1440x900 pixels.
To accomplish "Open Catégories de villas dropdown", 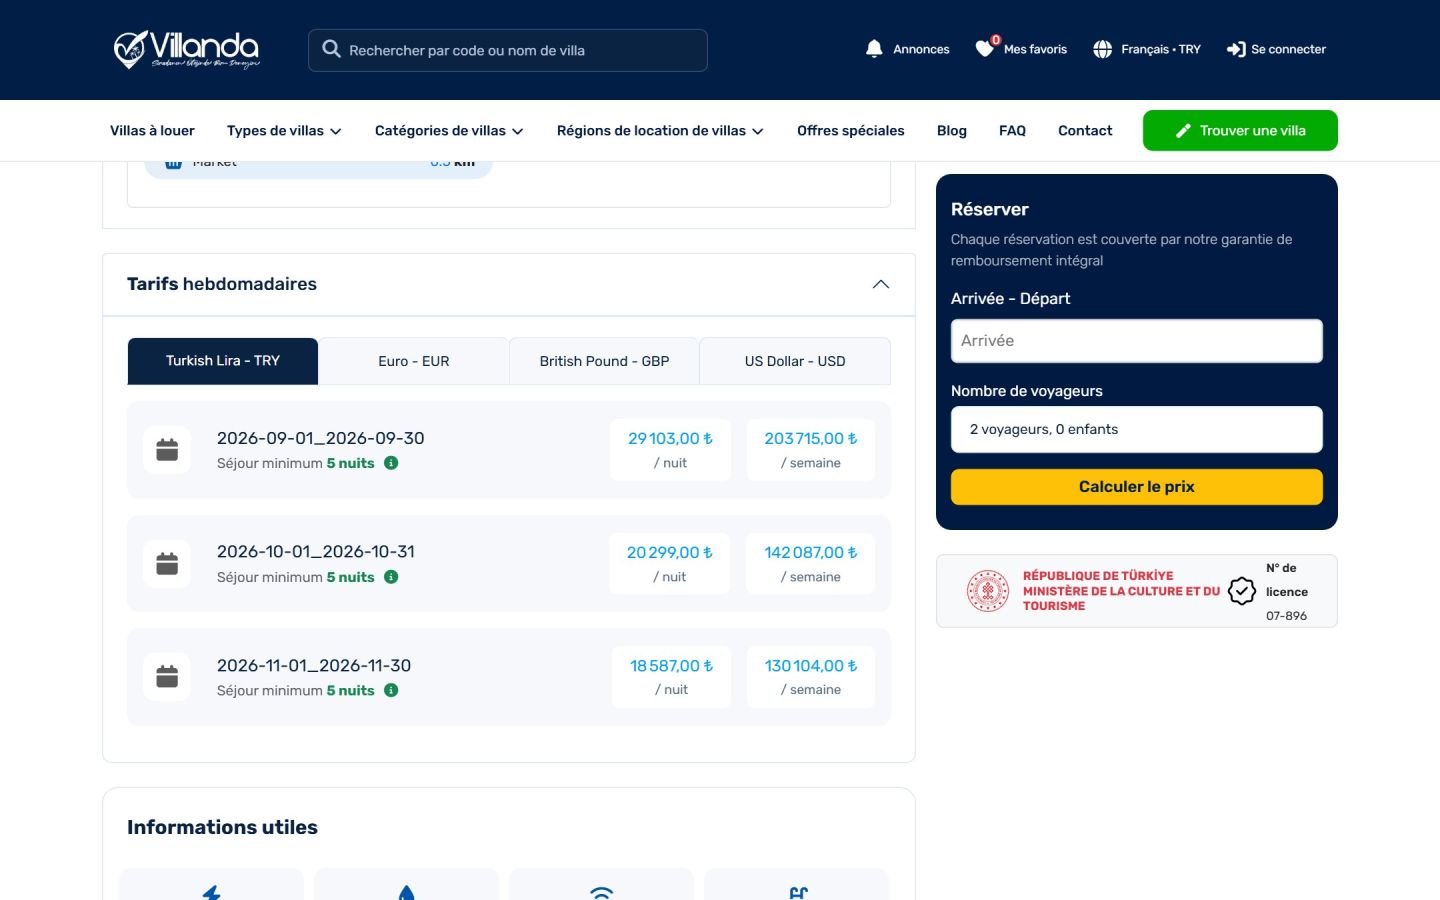I will pyautogui.click(x=449, y=131).
